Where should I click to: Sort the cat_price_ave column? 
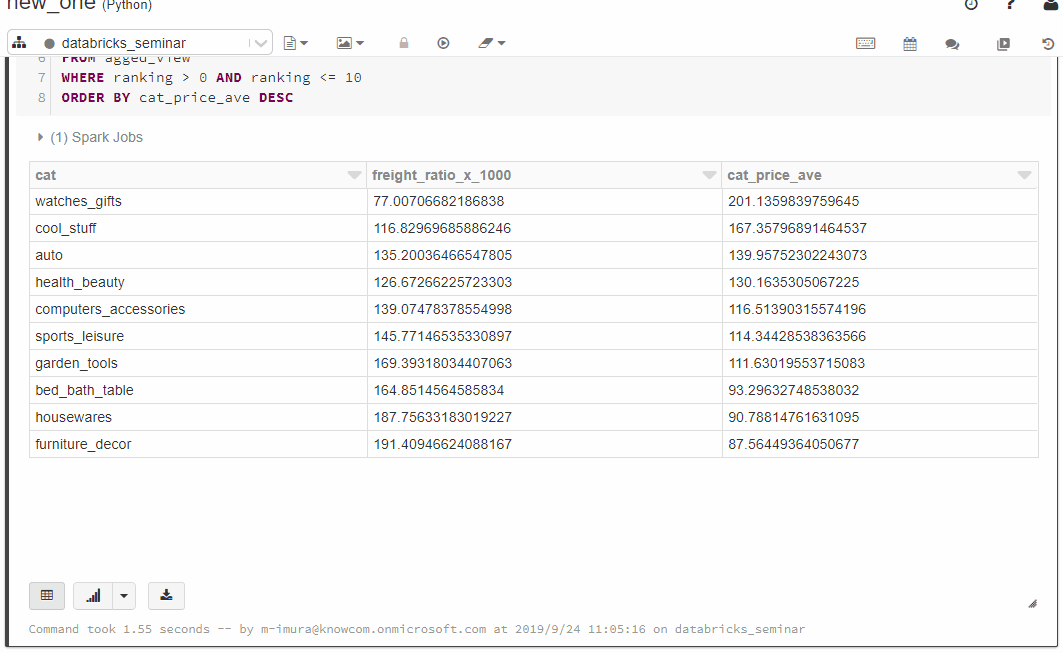point(1024,175)
